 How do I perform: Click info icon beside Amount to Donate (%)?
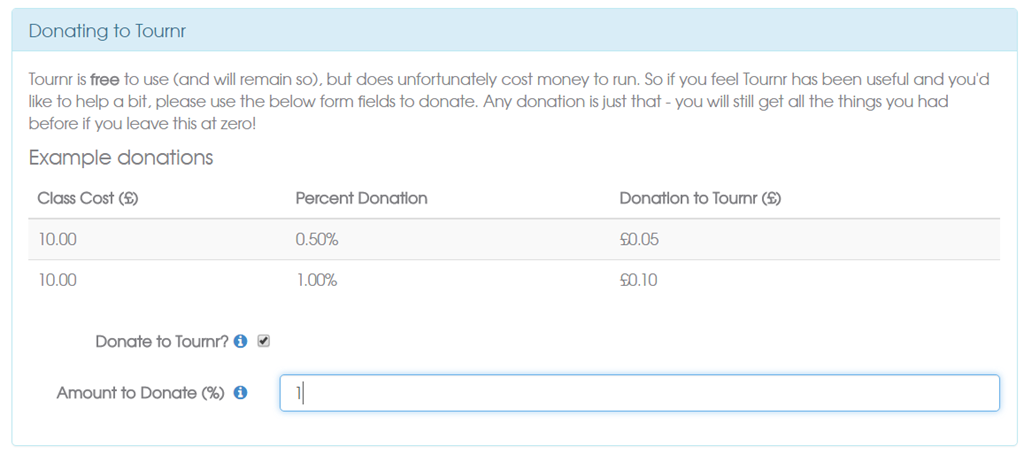point(240,393)
